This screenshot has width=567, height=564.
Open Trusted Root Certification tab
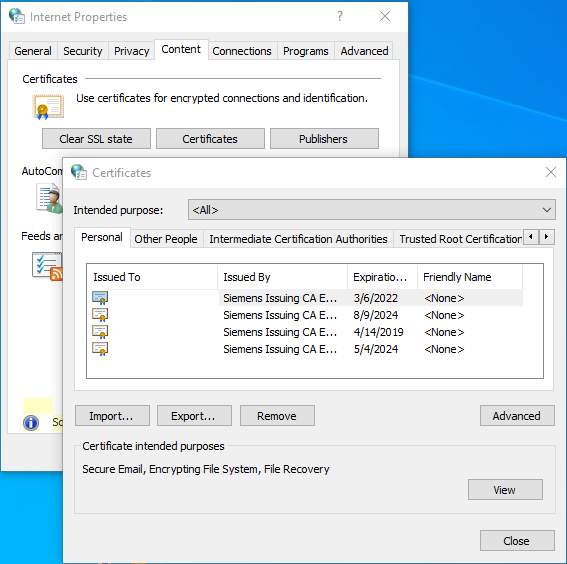[460, 239]
